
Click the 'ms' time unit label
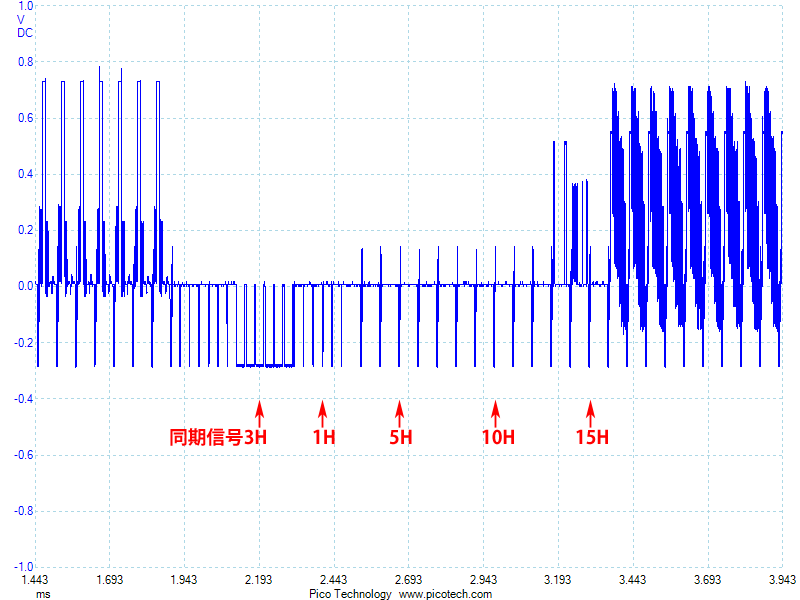click(x=43, y=594)
